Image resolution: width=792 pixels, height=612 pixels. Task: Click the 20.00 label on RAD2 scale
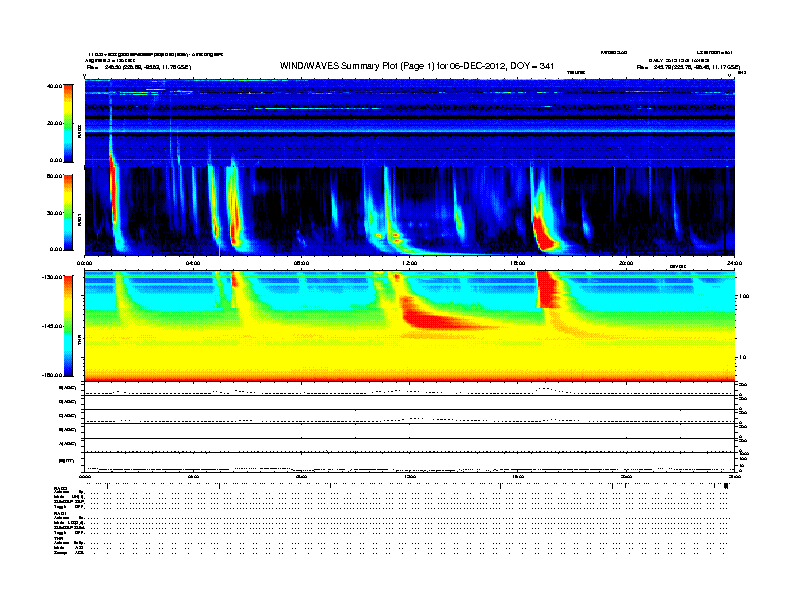pos(55,123)
